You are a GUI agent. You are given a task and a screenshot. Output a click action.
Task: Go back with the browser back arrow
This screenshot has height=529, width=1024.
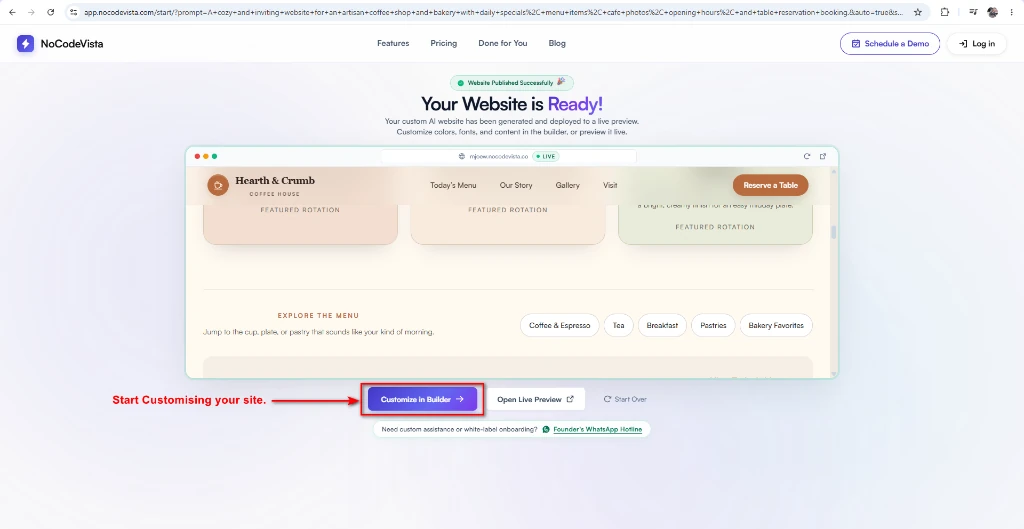[x=12, y=12]
